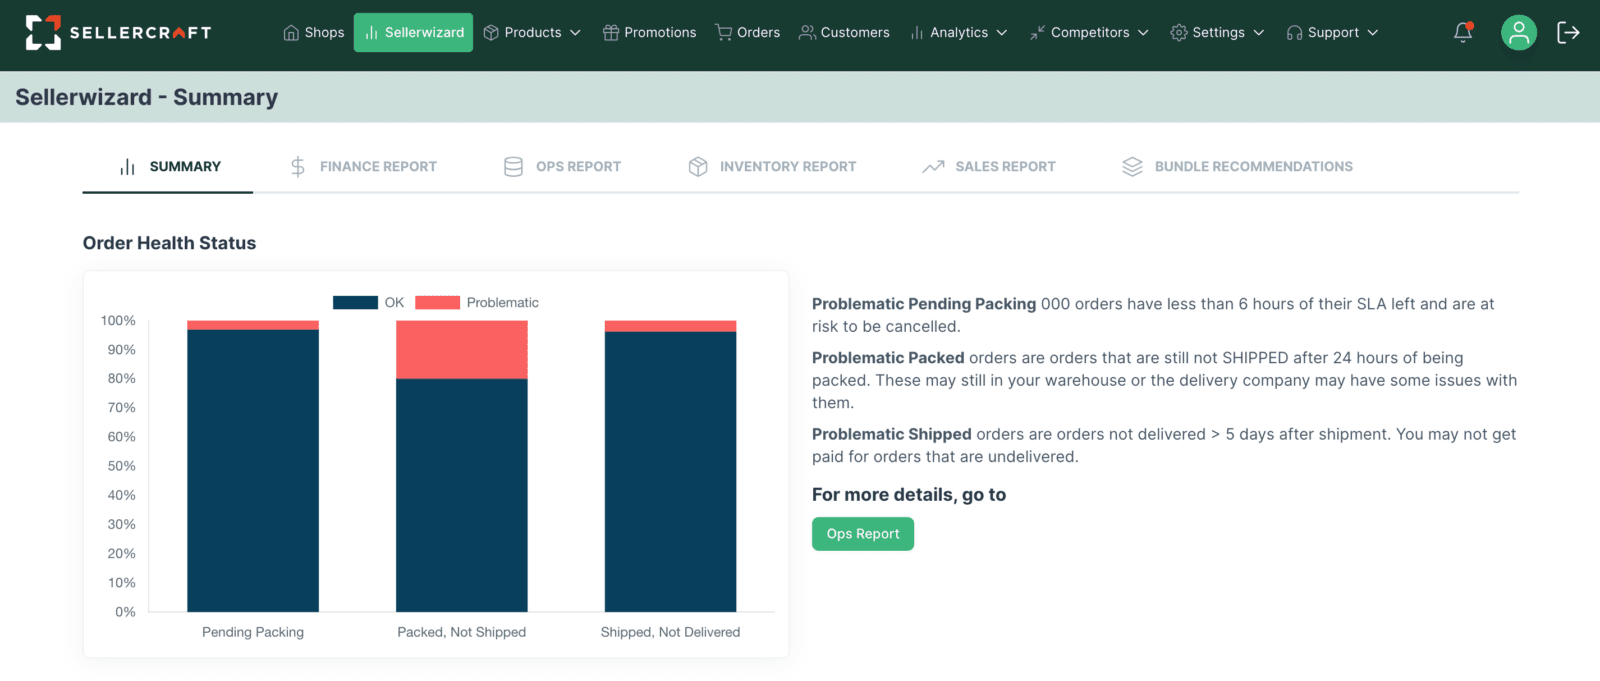Click the Products box icon

491,33
